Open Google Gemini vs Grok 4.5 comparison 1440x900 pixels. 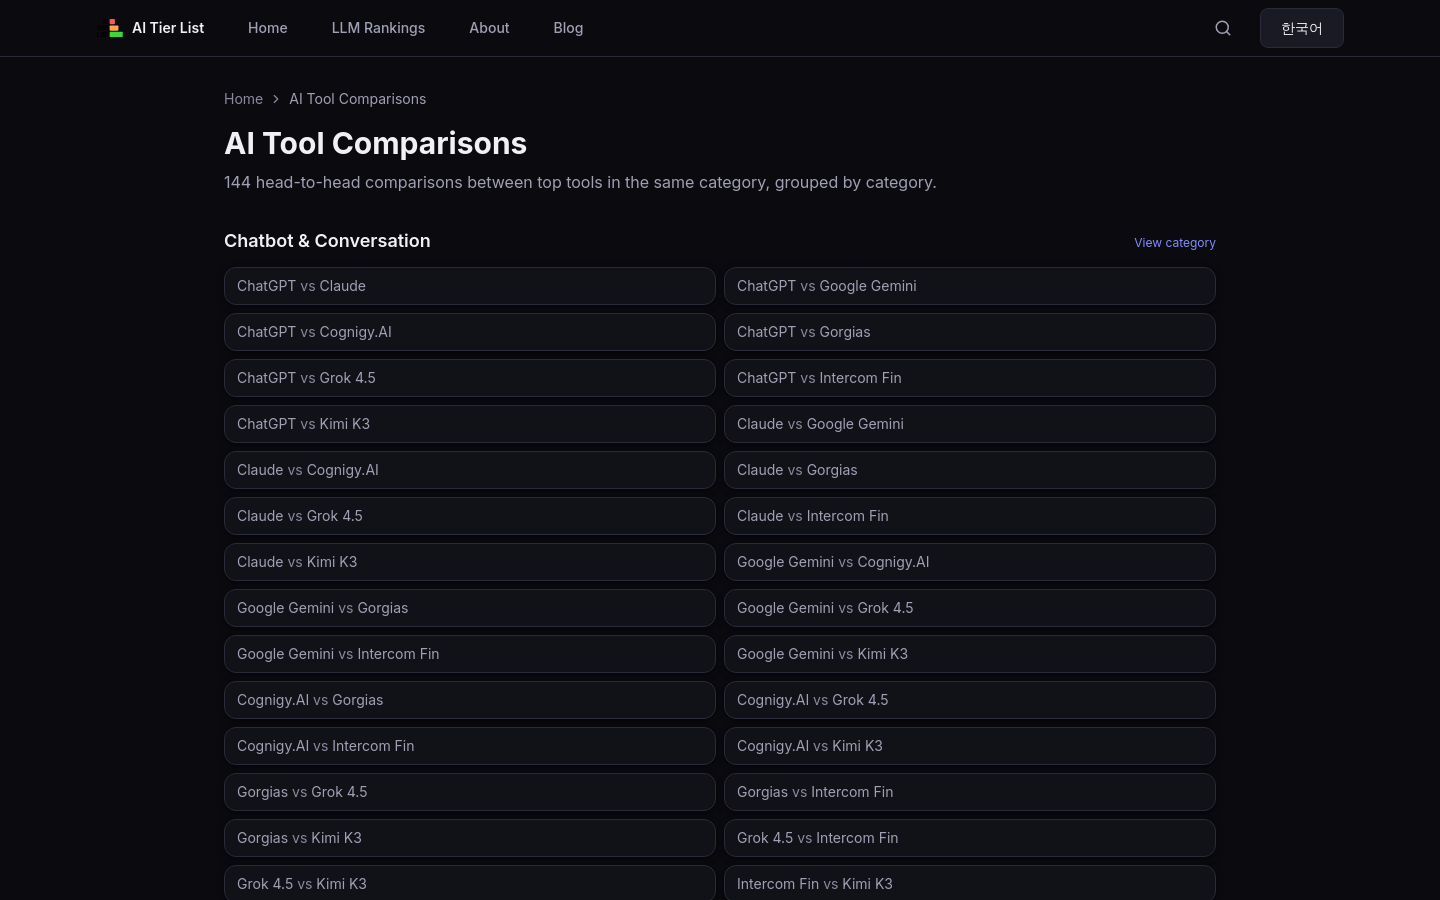pyautogui.click(x=970, y=608)
